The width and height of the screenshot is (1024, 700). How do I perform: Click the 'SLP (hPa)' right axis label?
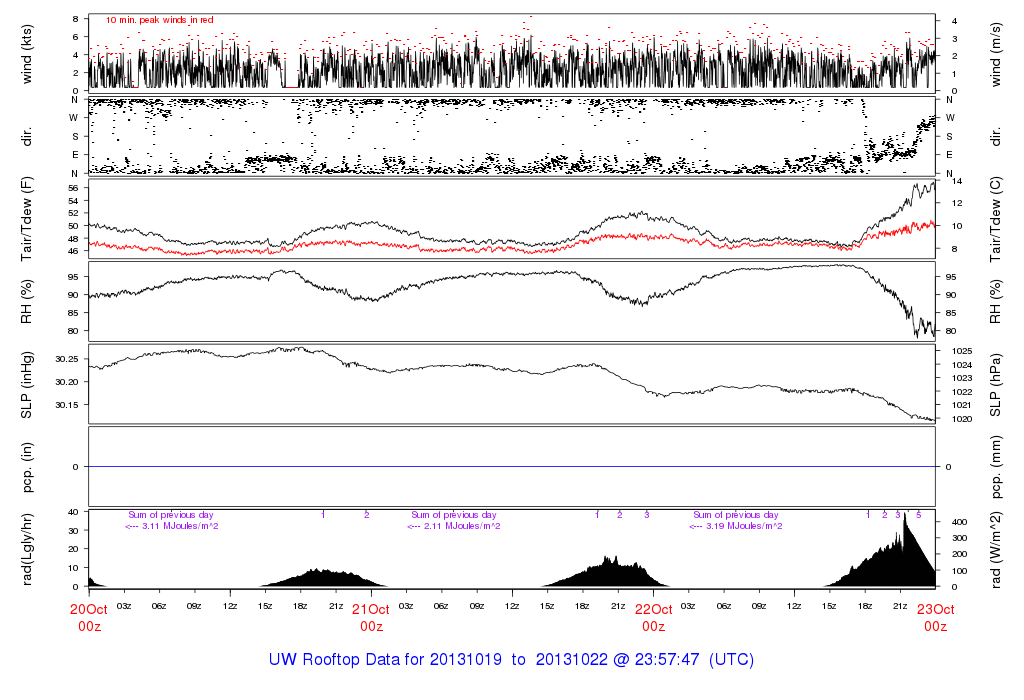click(x=996, y=383)
